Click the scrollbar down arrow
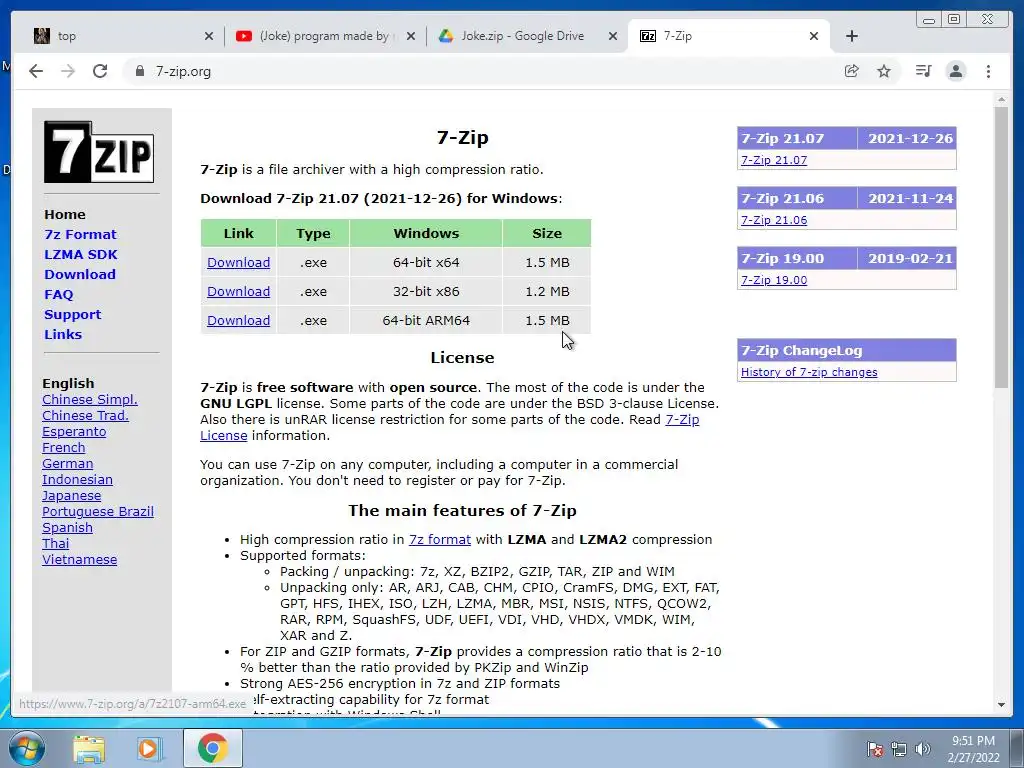The height and width of the screenshot is (768, 1024). tap(1001, 705)
